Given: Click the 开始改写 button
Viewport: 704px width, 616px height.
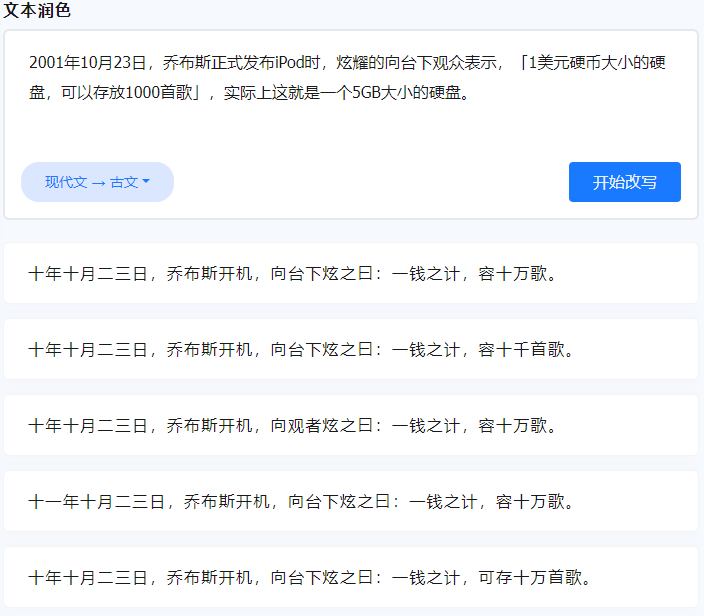Looking at the screenshot, I should 624,182.
